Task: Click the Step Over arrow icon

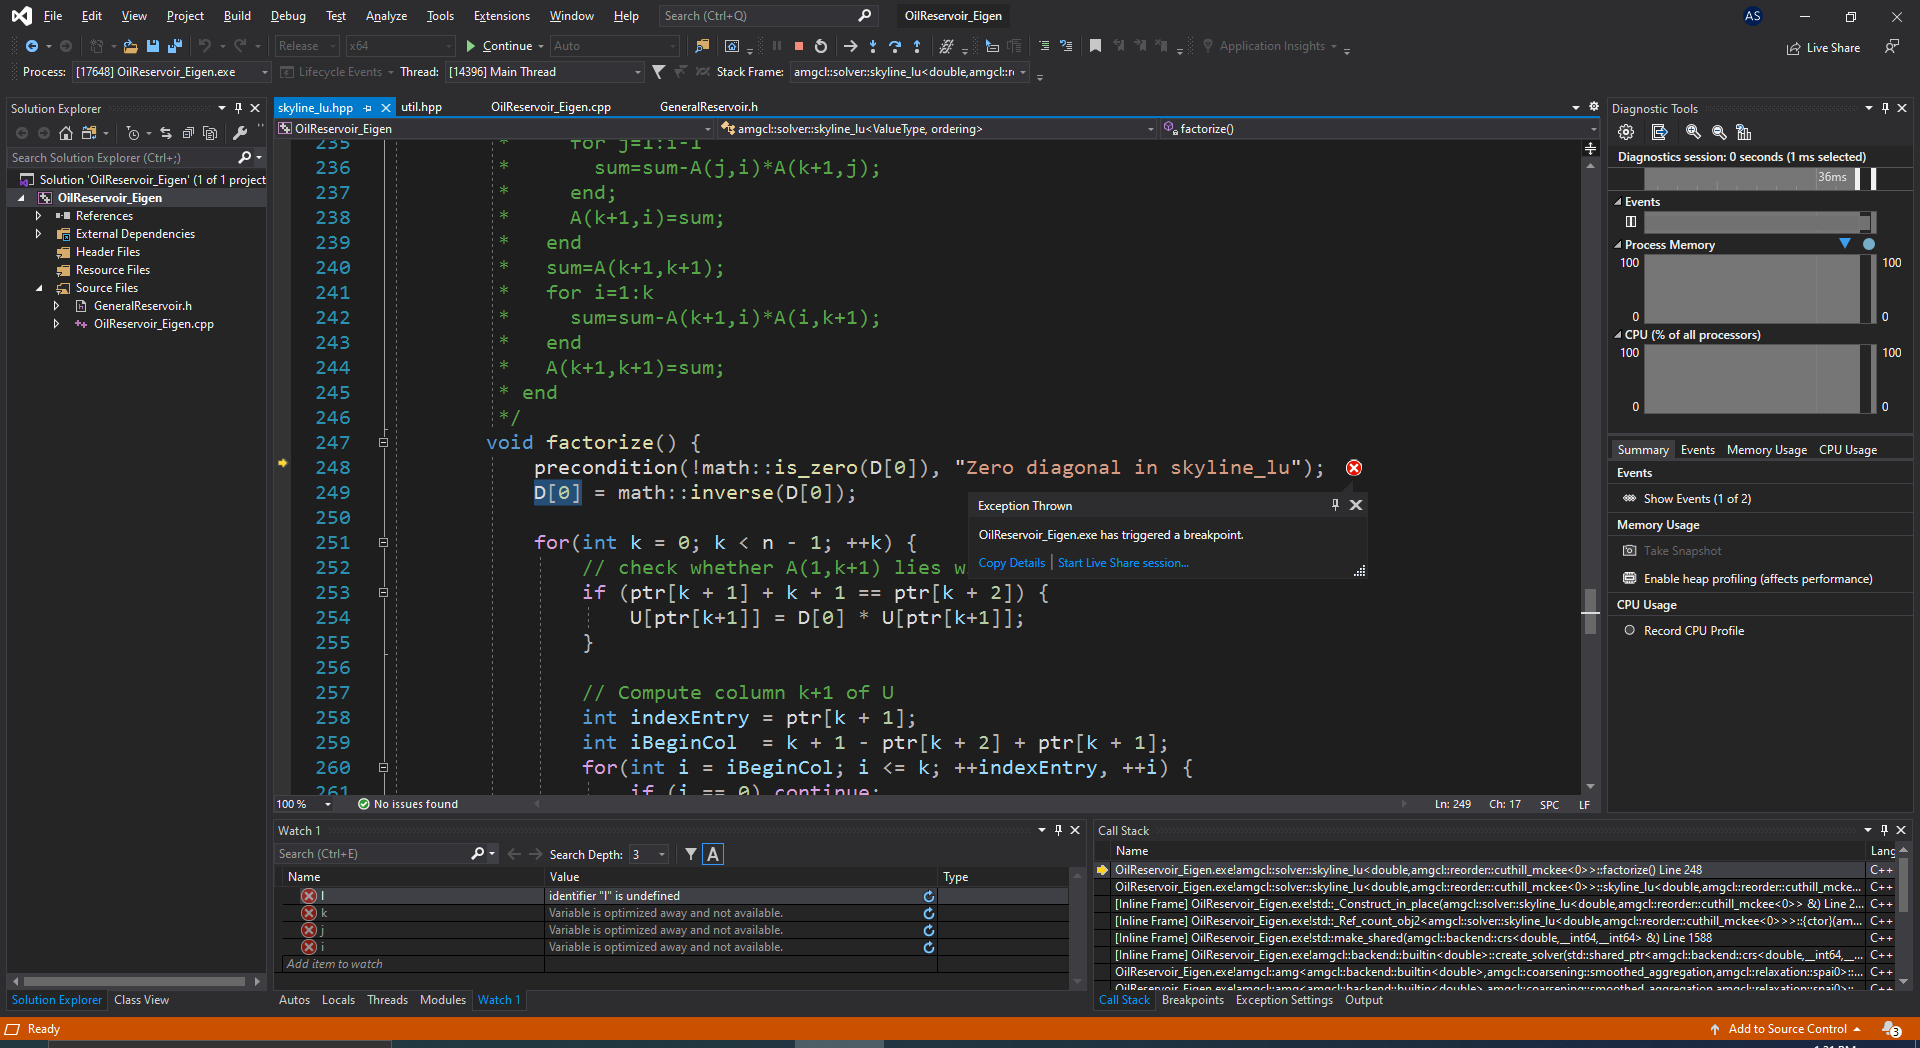Action: click(x=895, y=46)
